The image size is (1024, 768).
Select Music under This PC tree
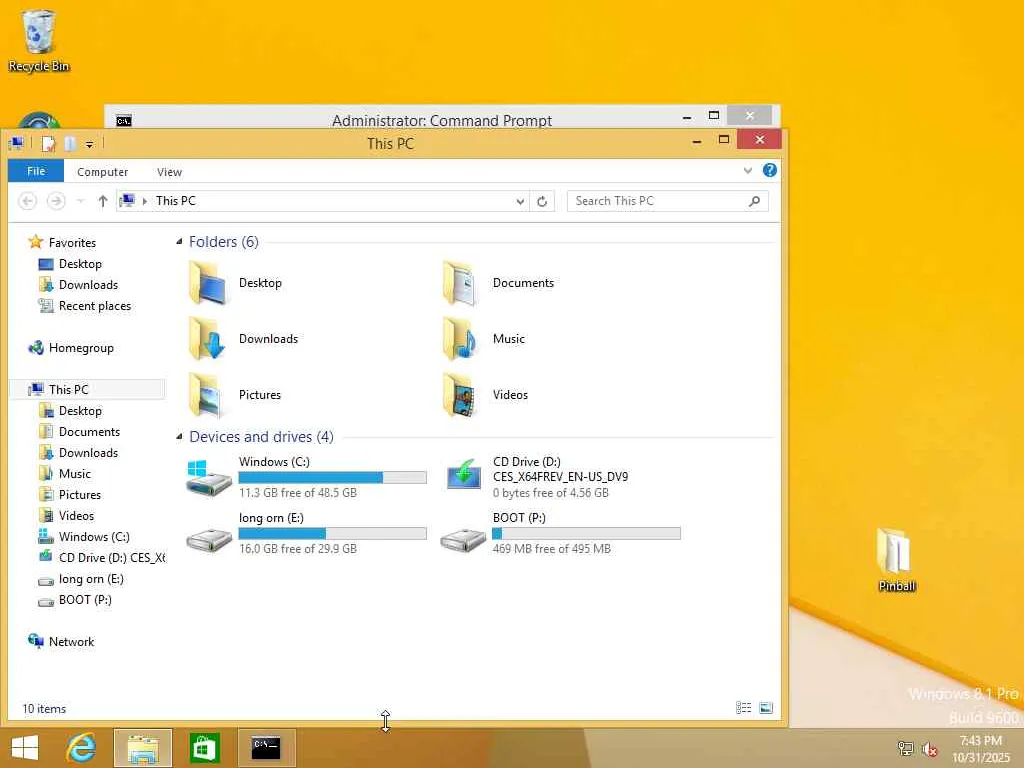coord(74,473)
